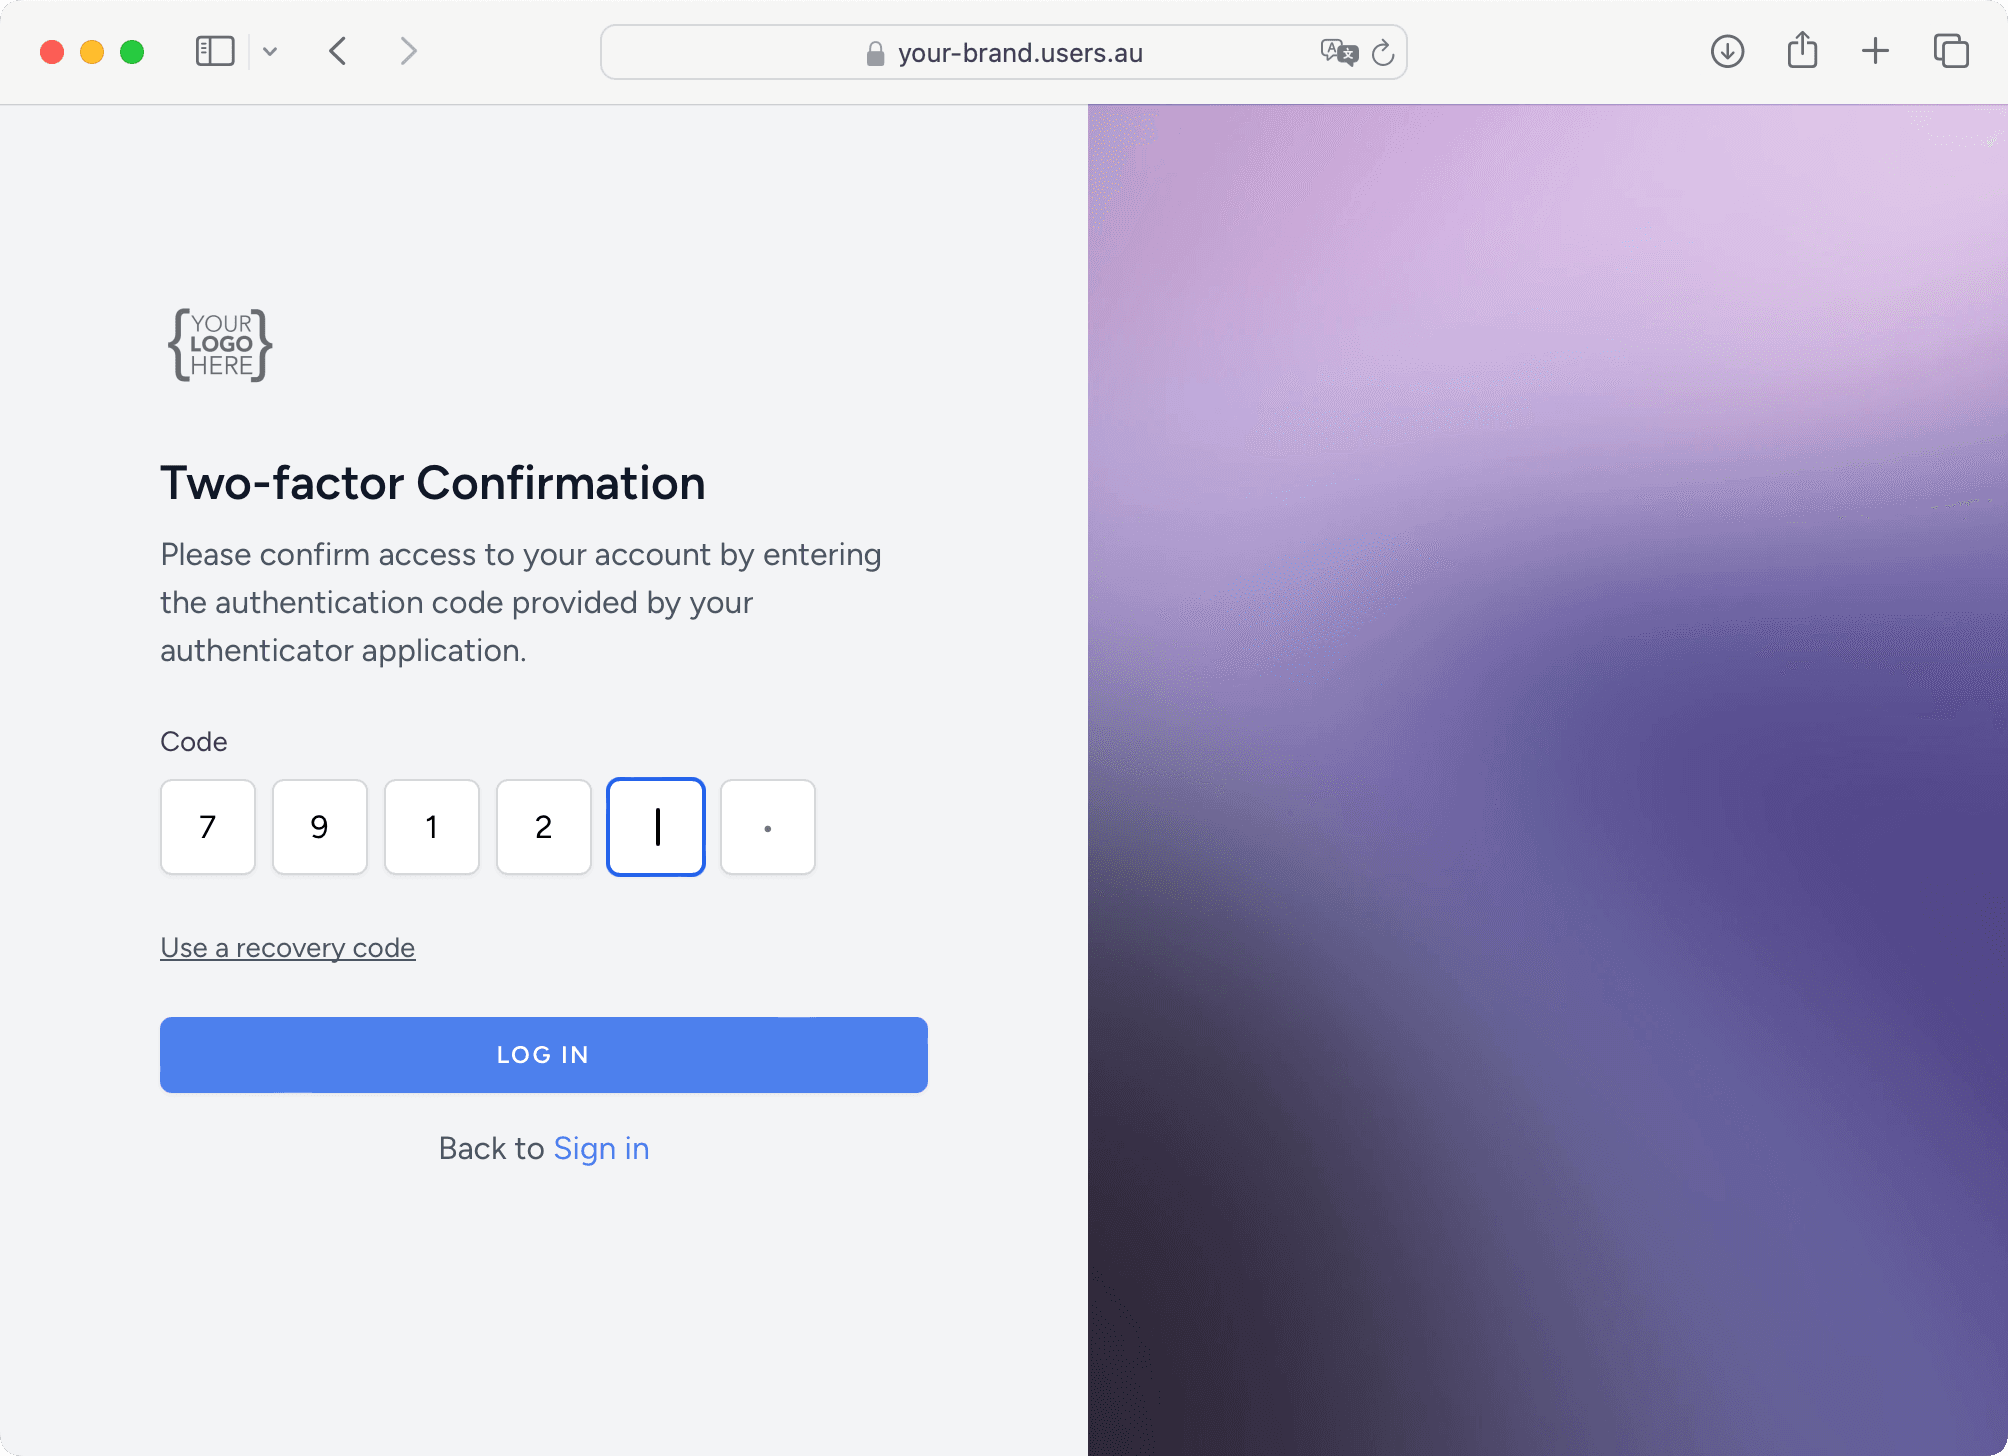This screenshot has height=1456, width=2008.
Task: Reload the current page
Action: click(1384, 53)
